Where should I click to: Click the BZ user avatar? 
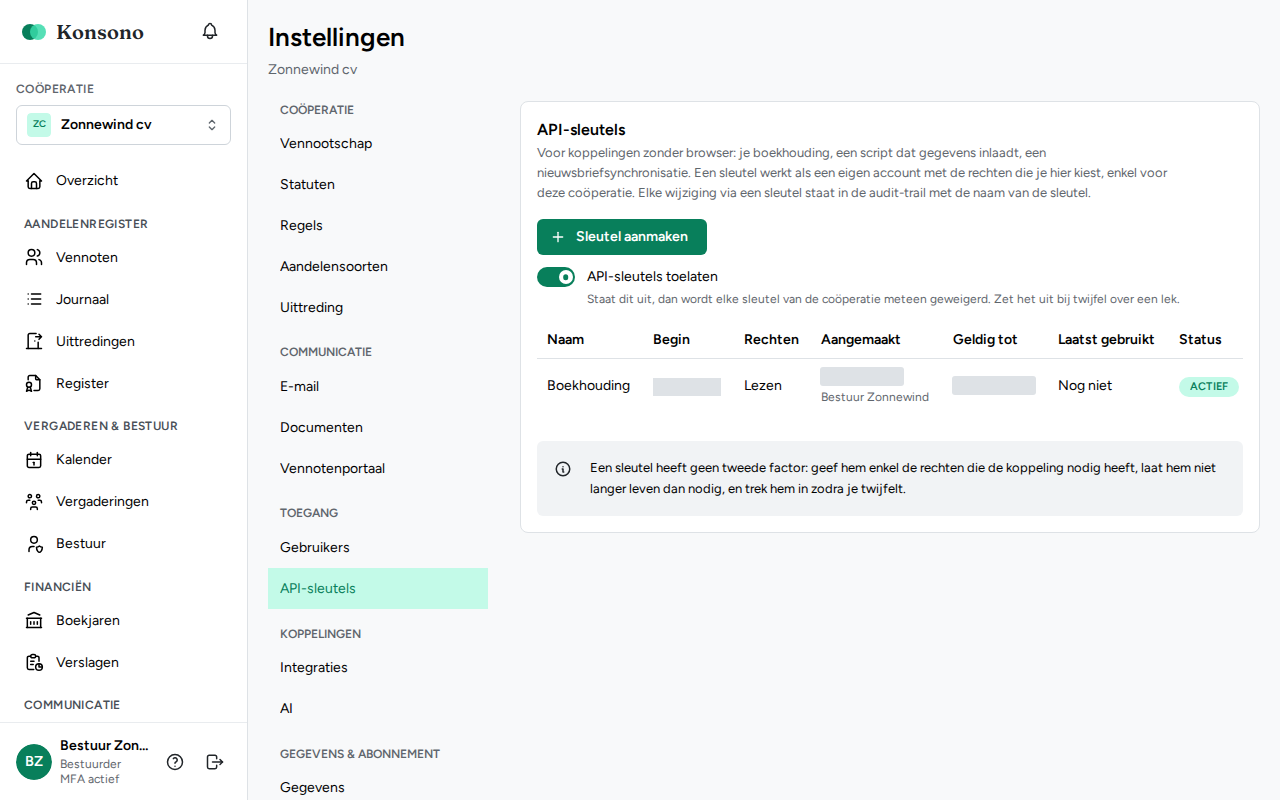click(34, 762)
